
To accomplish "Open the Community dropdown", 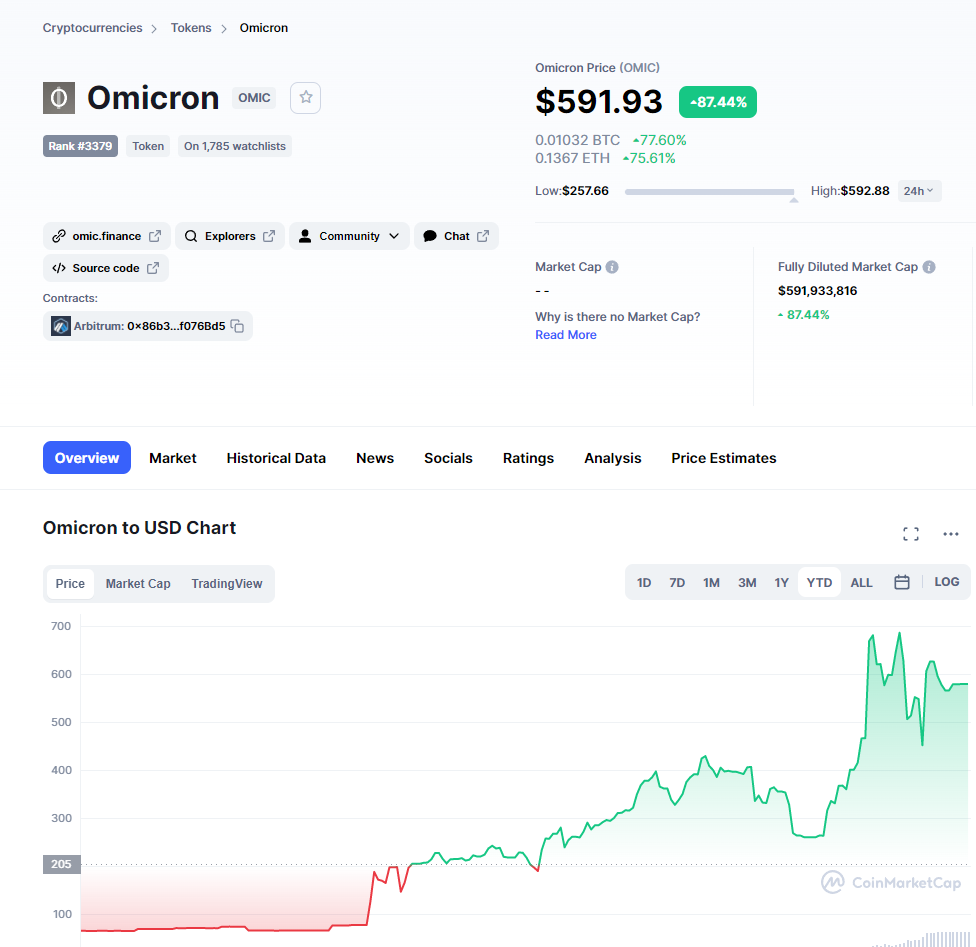I will click(349, 236).
